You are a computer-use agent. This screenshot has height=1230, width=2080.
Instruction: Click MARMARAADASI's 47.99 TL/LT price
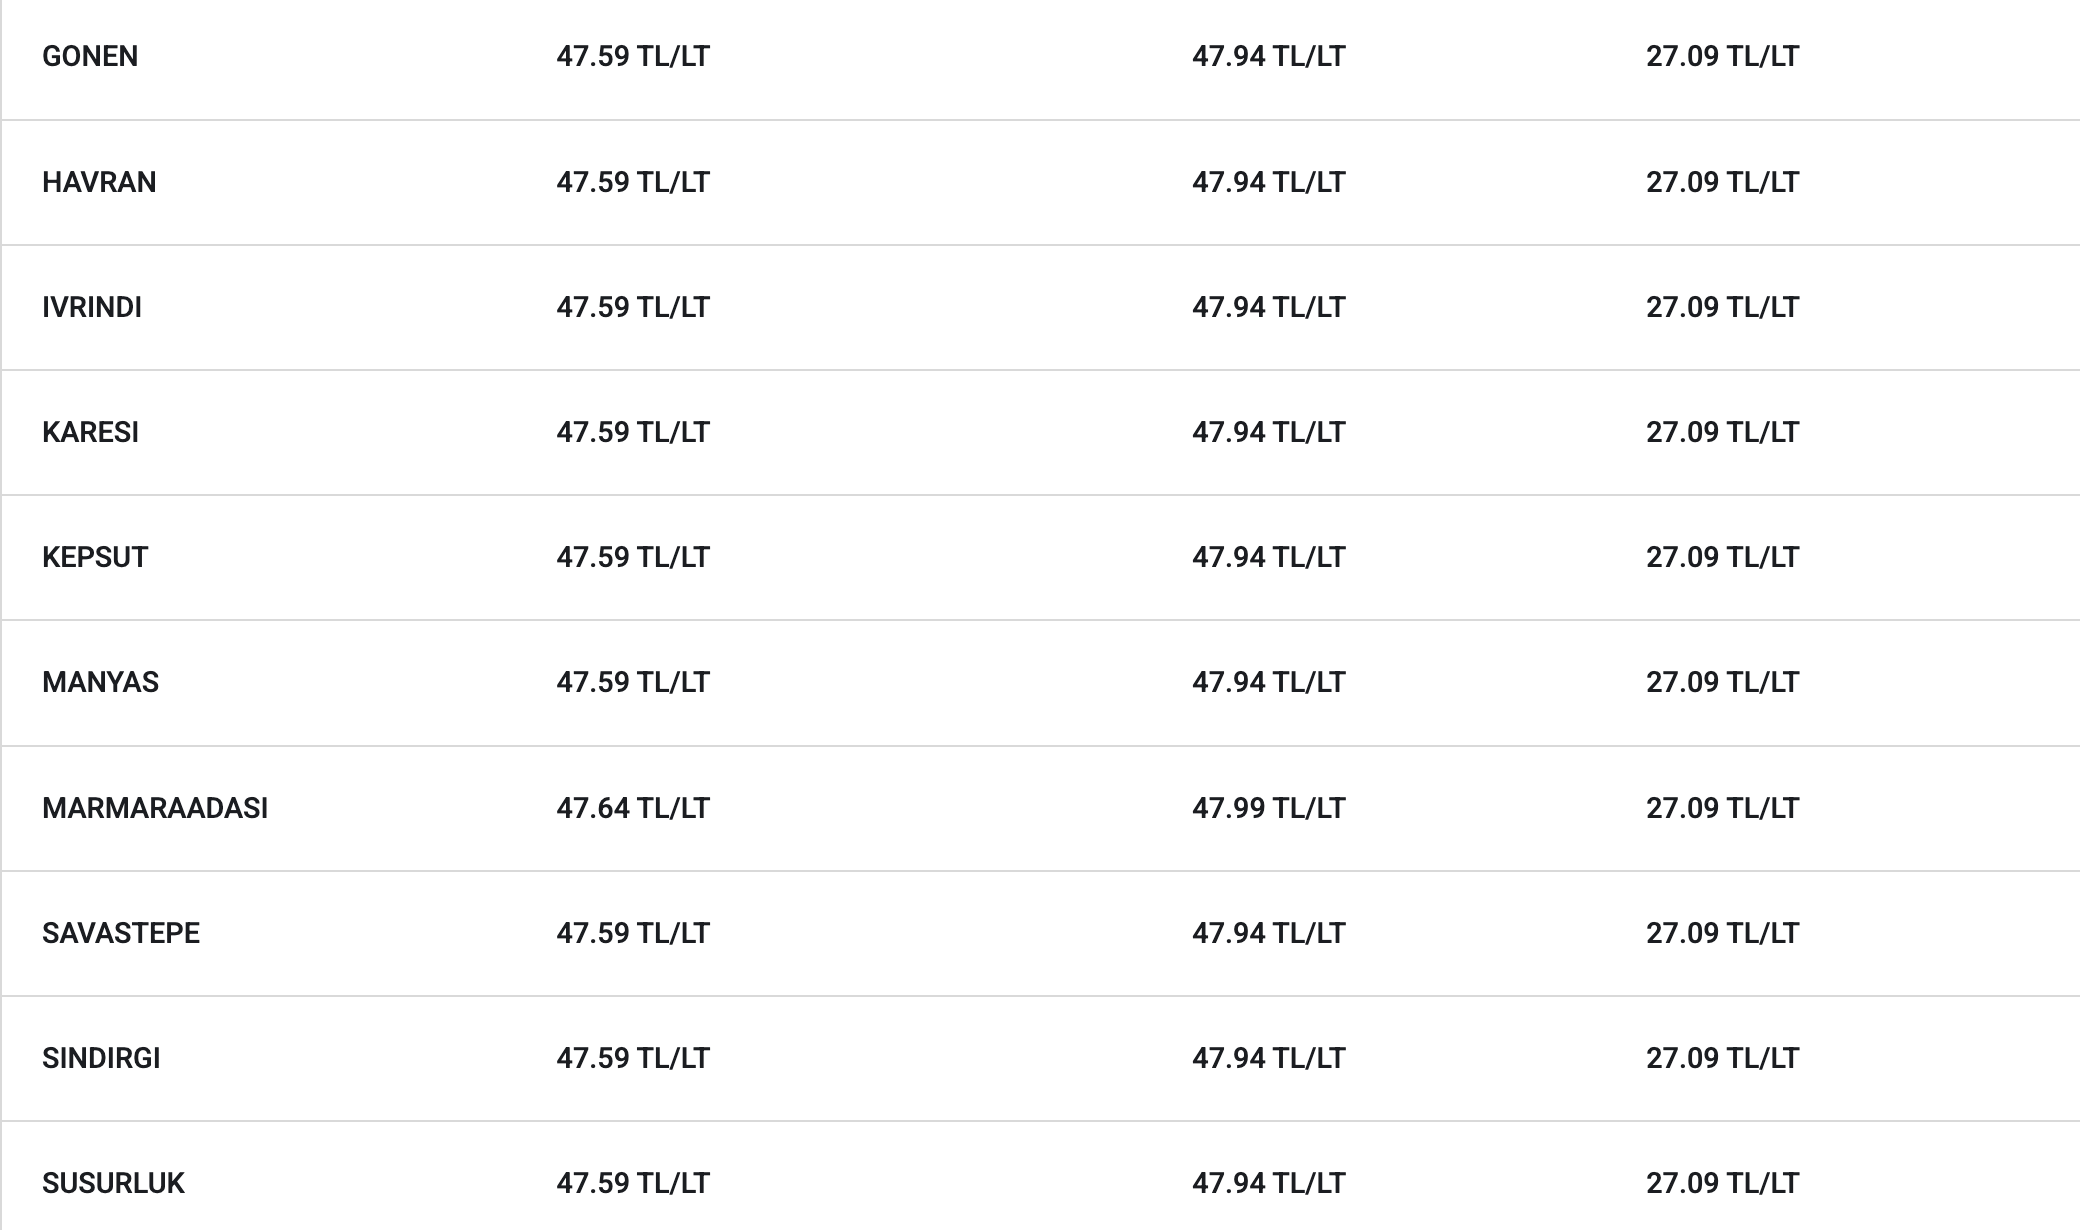coord(1269,808)
